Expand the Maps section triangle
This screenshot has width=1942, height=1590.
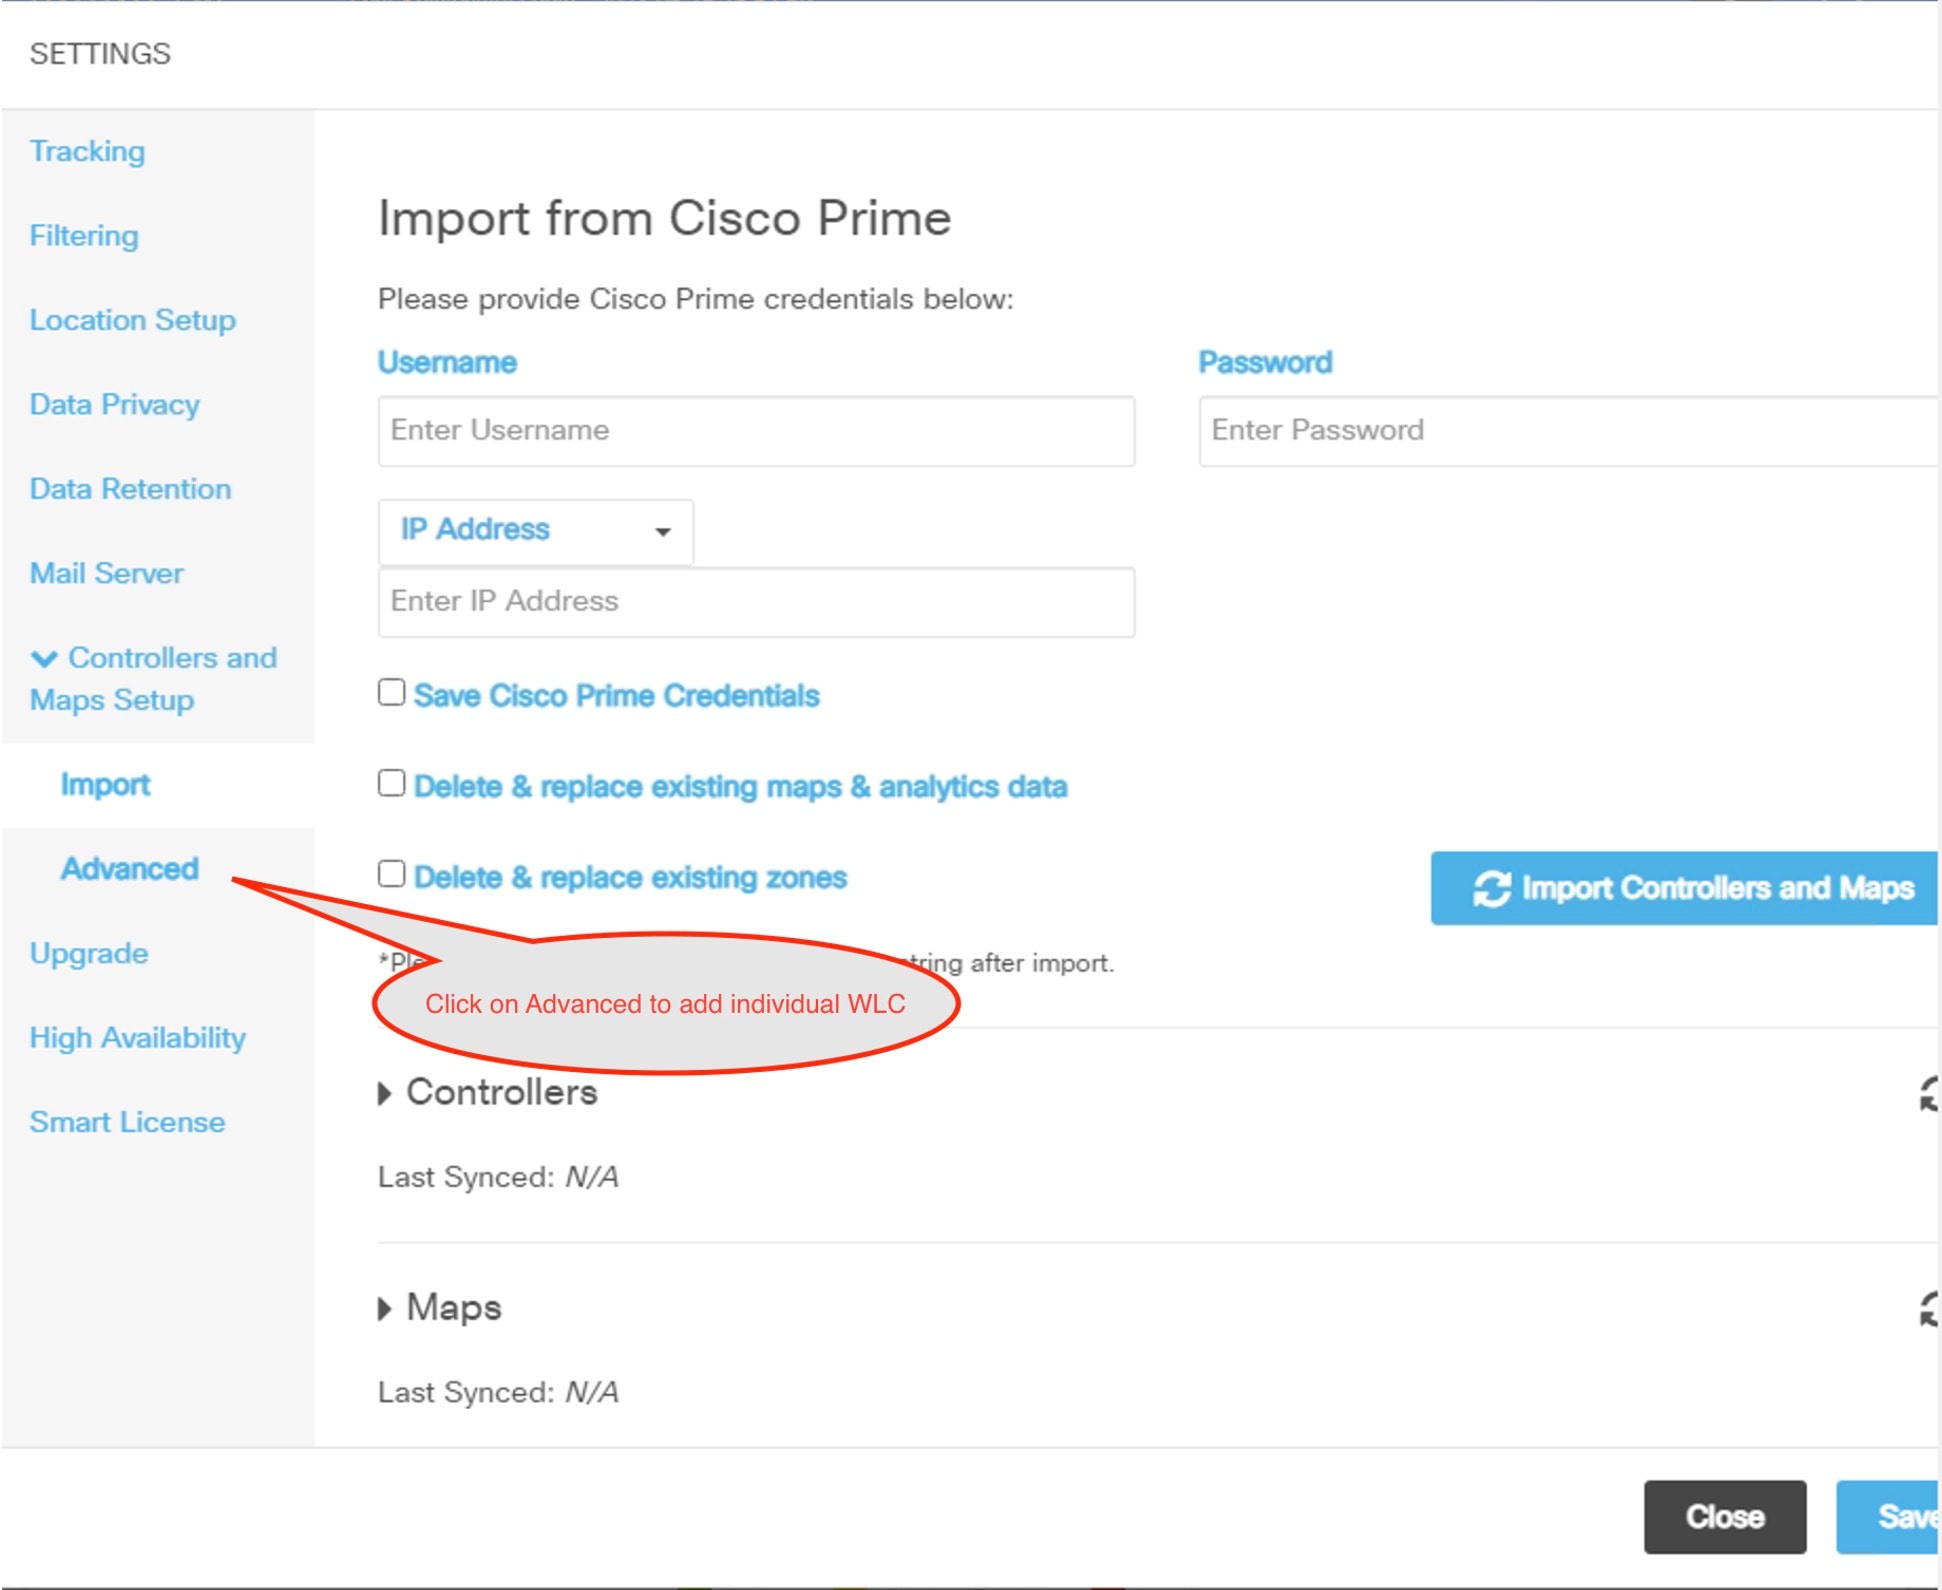pyautogui.click(x=385, y=1309)
